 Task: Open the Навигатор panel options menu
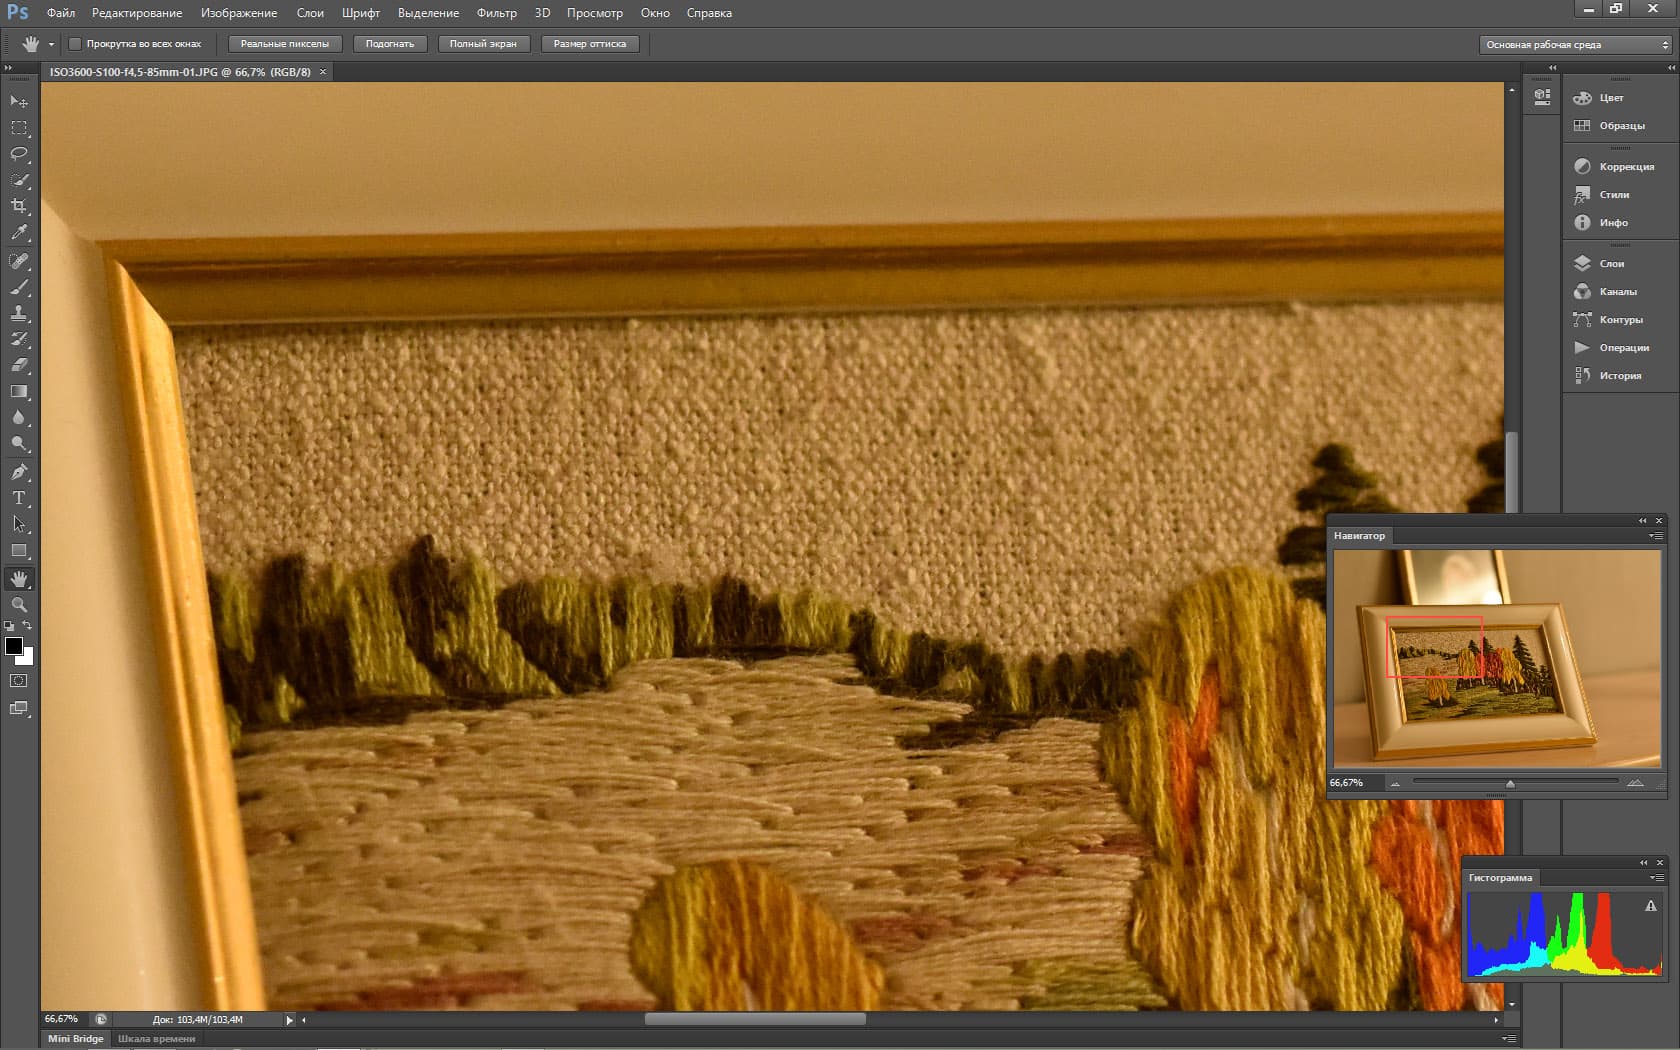click(1656, 536)
